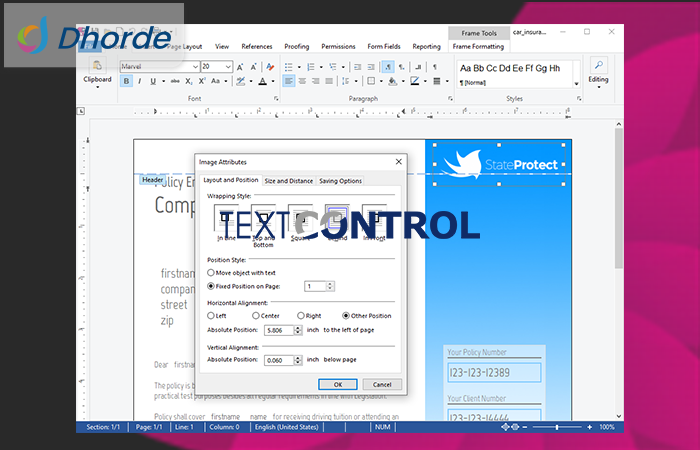Choose the Top and Bottom wrapping icon
Screen dimensions: 700x450
(x=263, y=220)
